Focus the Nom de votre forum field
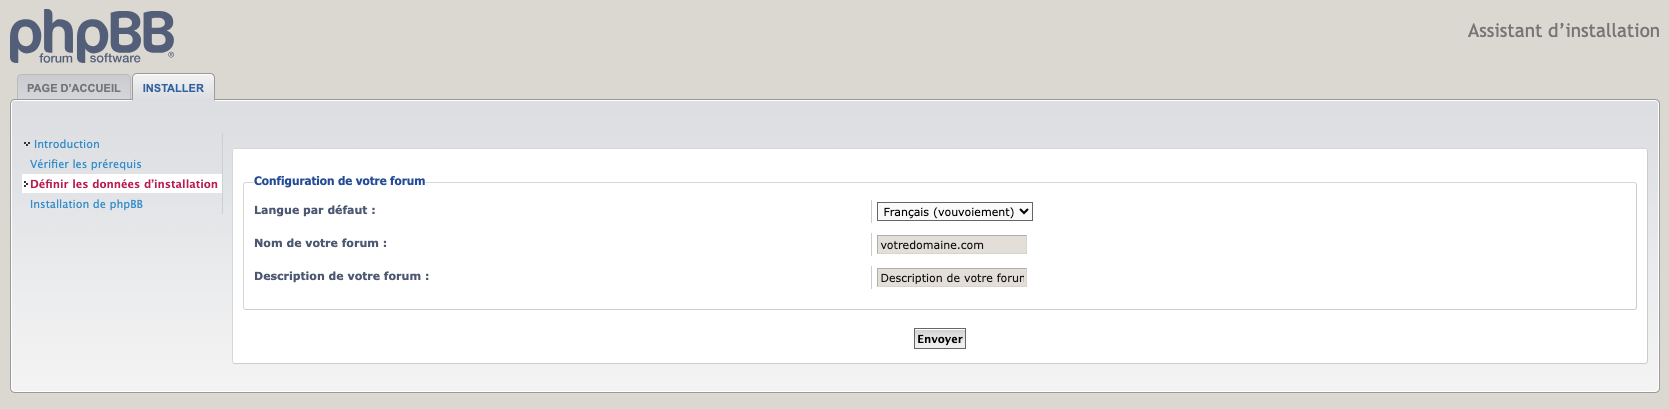Screen dimensions: 1669x409 (x=951, y=245)
